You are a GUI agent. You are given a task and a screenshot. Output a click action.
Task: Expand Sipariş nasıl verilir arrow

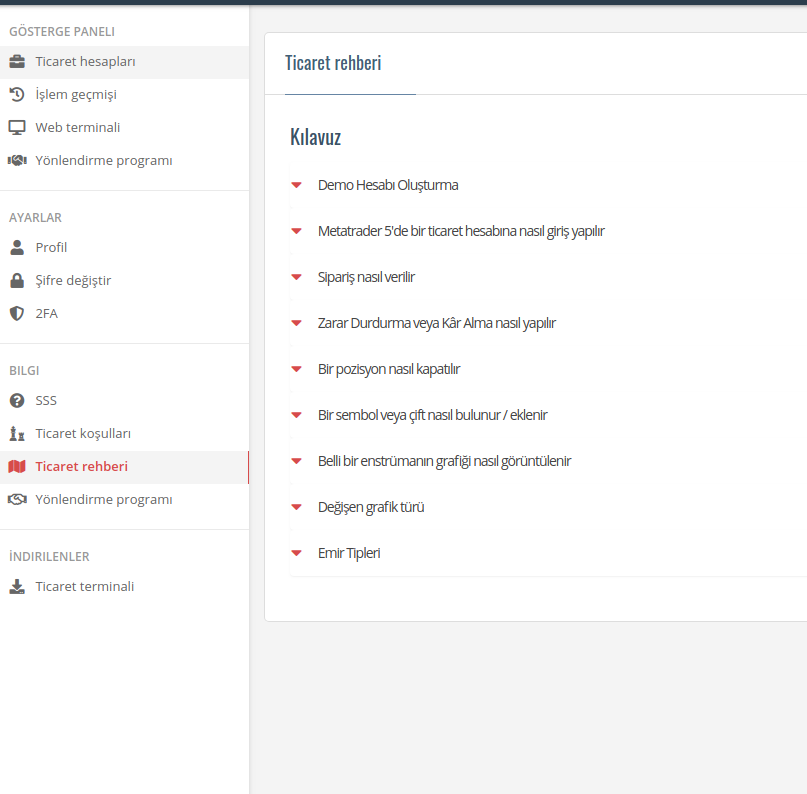tap(296, 277)
